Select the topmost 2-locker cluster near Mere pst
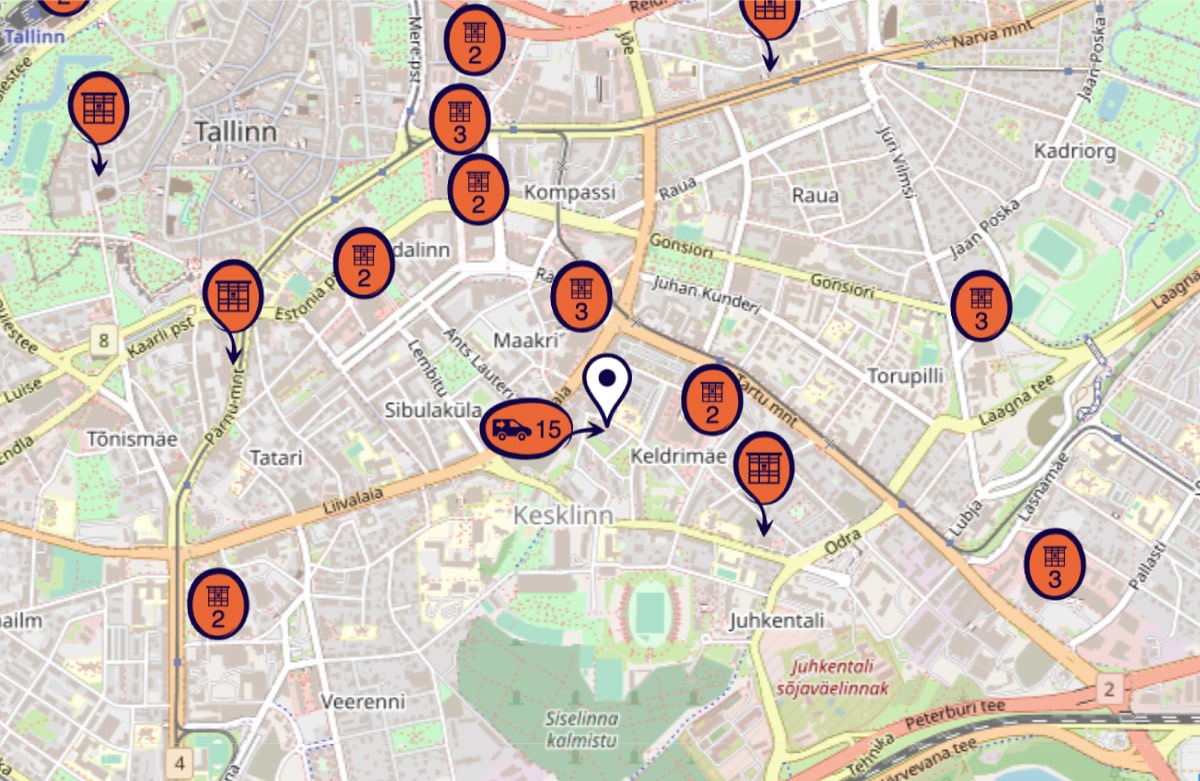Viewport: 1200px width, 781px height. [x=474, y=40]
